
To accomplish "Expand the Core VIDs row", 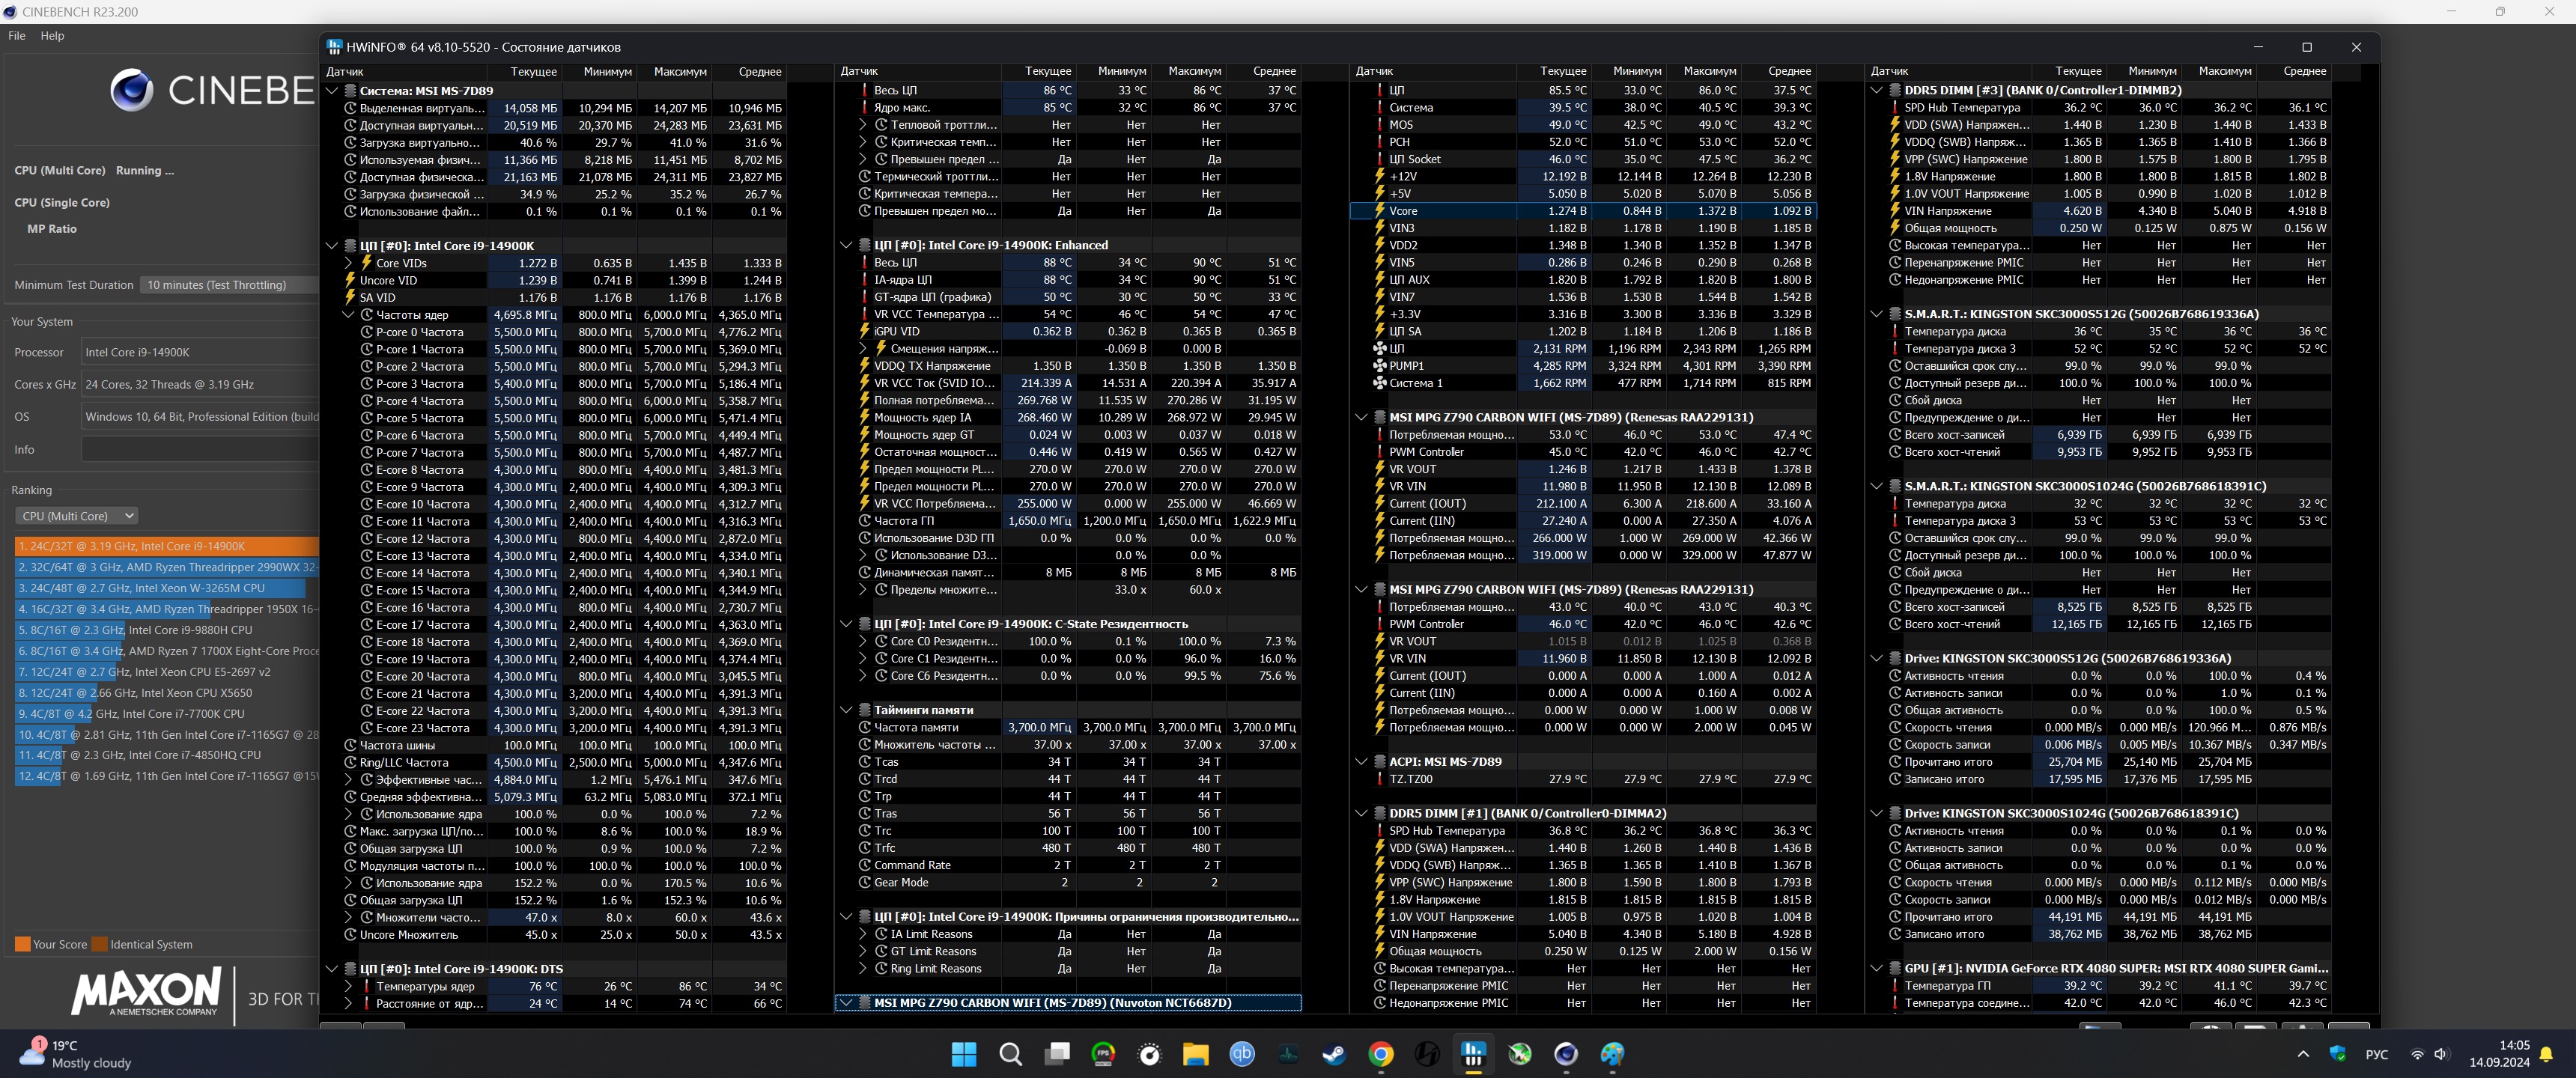I will pyautogui.click(x=349, y=263).
